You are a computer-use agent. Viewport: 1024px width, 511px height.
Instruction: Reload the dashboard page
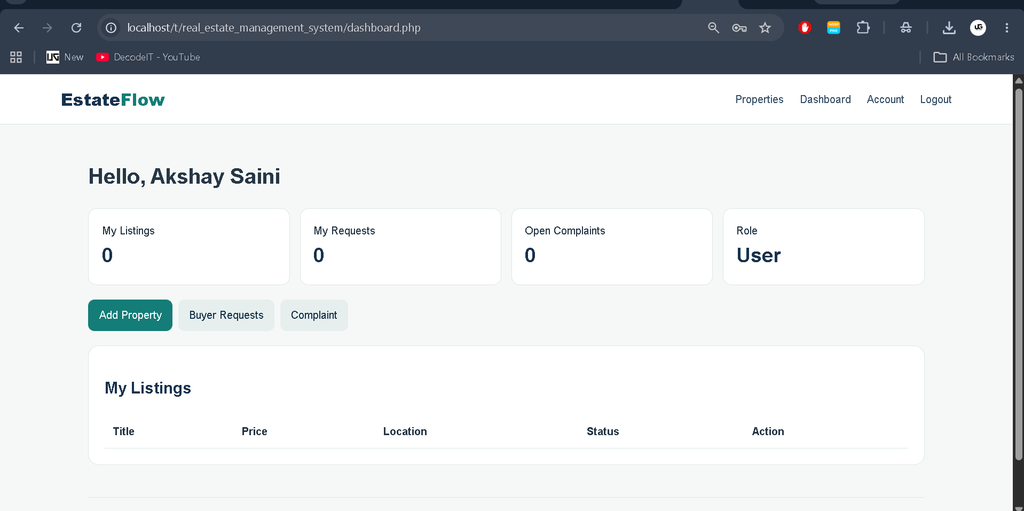click(x=76, y=27)
